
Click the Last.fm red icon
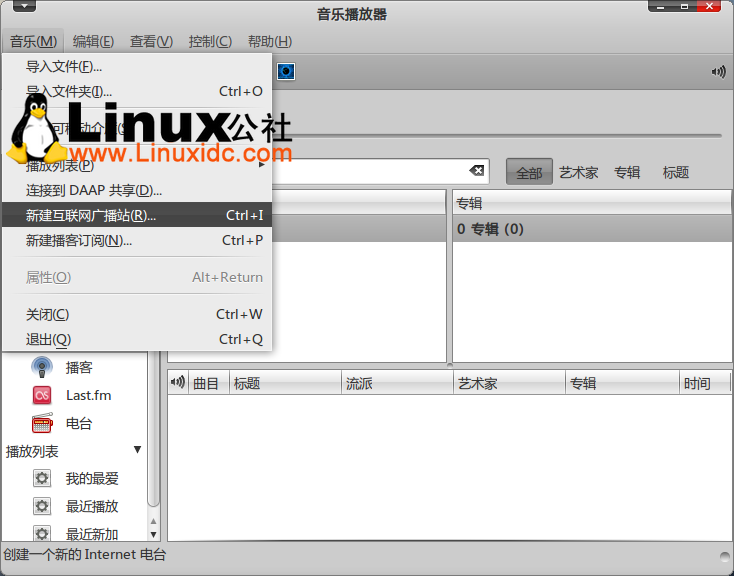42,396
